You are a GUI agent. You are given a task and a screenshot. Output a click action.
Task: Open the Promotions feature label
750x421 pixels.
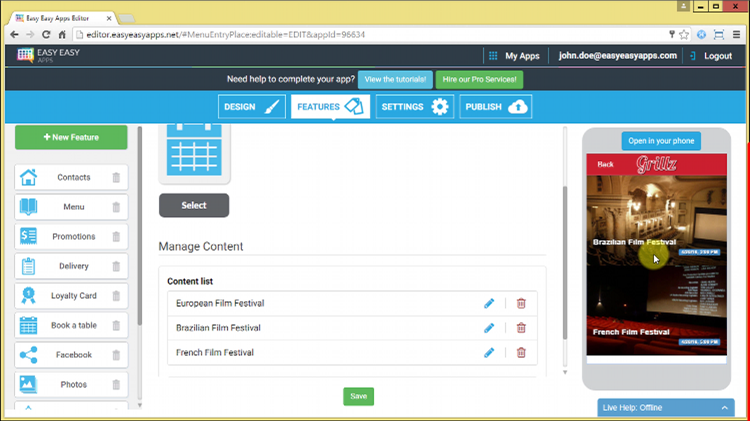coord(74,236)
